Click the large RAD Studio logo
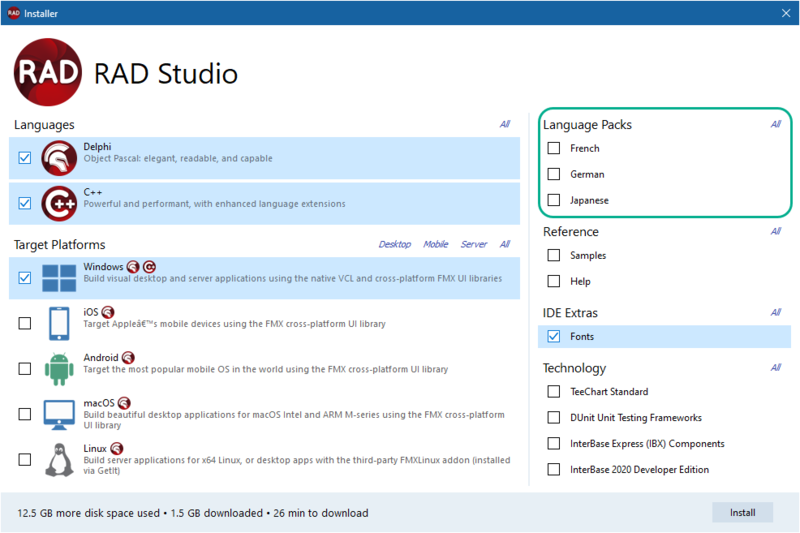800x533 pixels. pyautogui.click(x=47, y=72)
